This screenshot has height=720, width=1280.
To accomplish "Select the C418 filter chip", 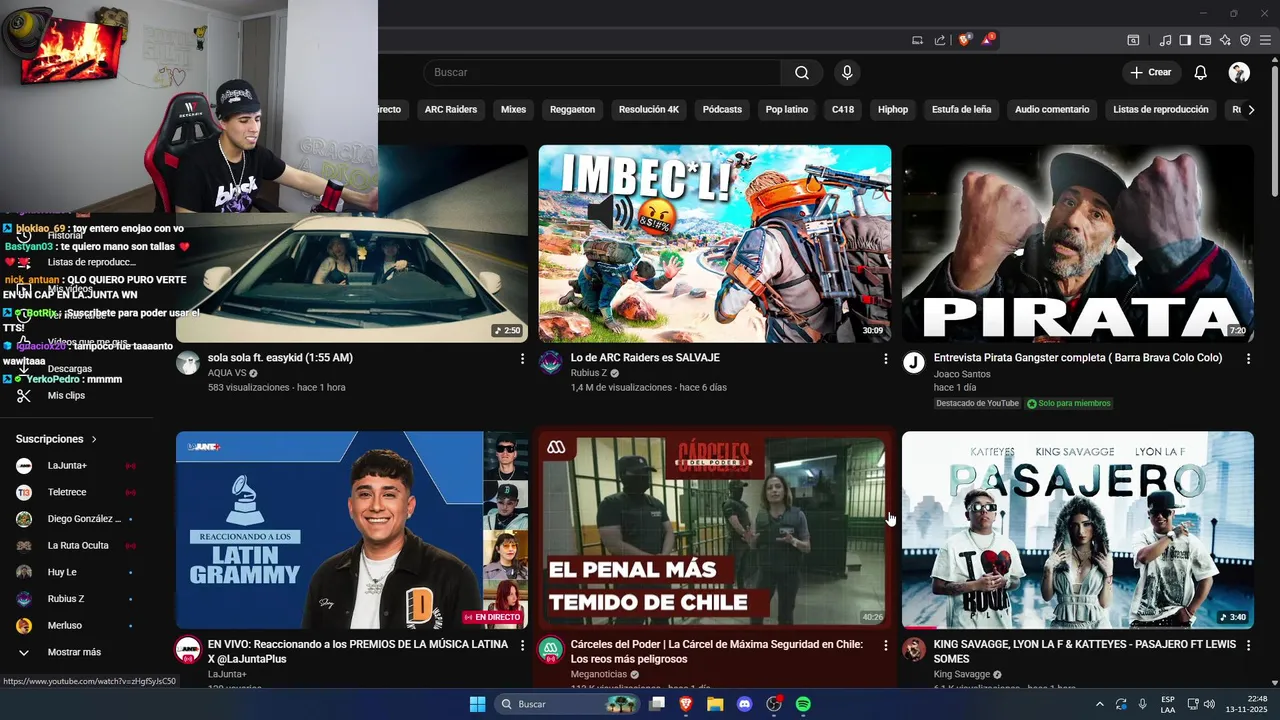I will (843, 110).
